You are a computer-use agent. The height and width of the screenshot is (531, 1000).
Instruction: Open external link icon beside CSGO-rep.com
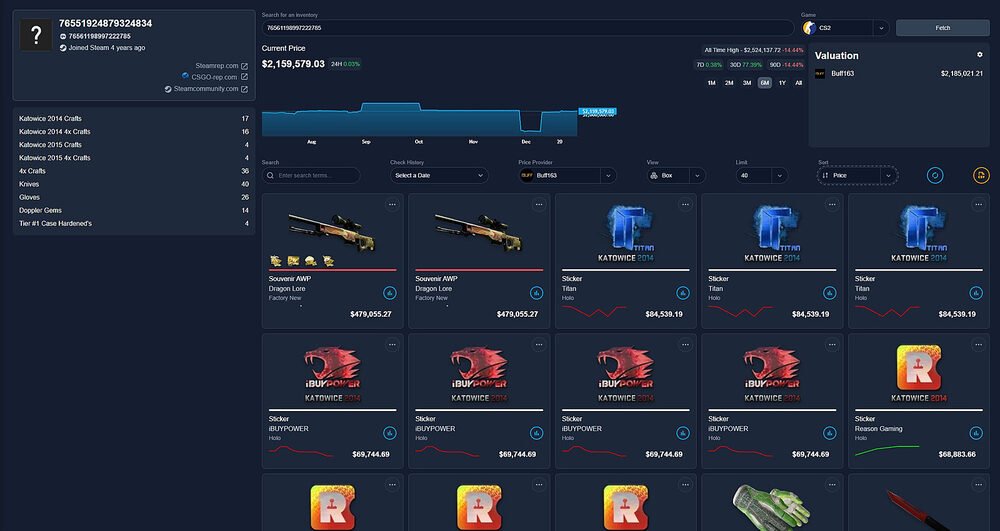coord(244,77)
